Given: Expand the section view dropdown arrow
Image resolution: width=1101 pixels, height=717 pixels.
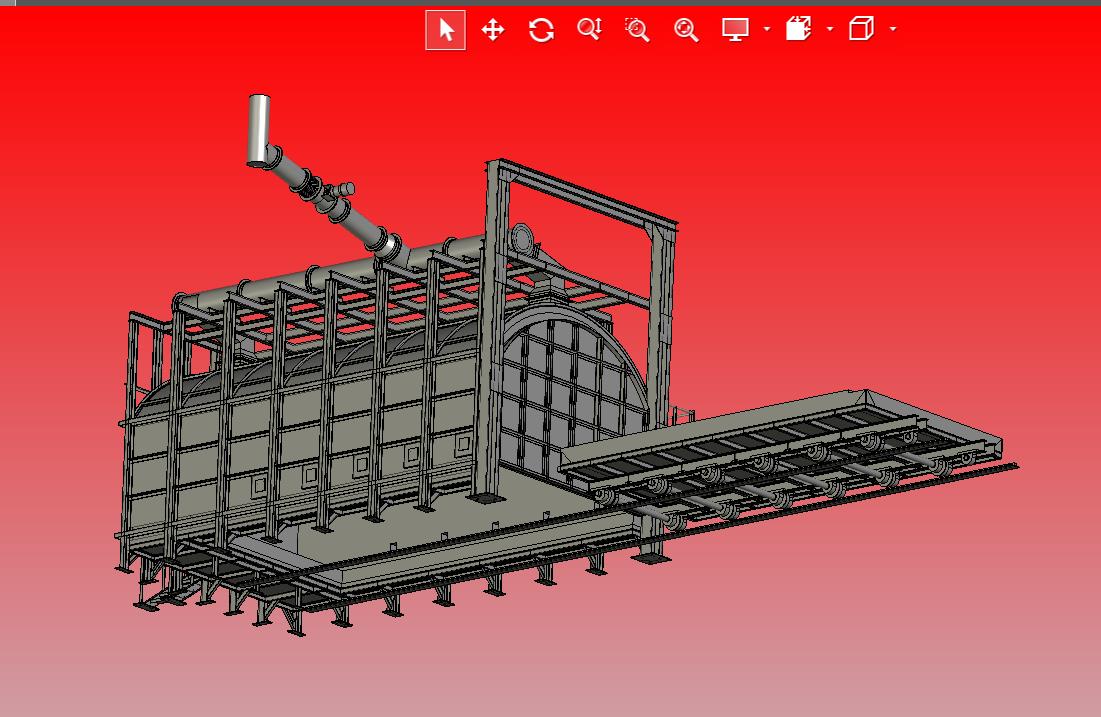Looking at the screenshot, I should tap(830, 29).
